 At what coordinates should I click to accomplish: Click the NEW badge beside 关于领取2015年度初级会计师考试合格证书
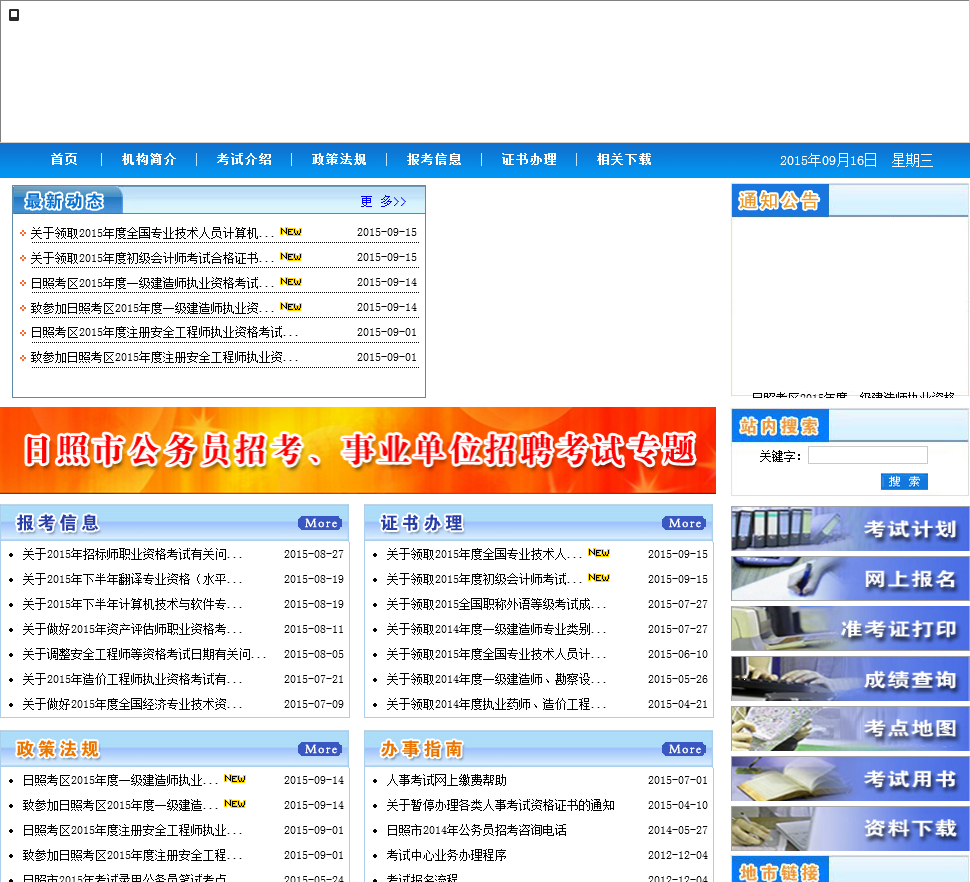(291, 257)
